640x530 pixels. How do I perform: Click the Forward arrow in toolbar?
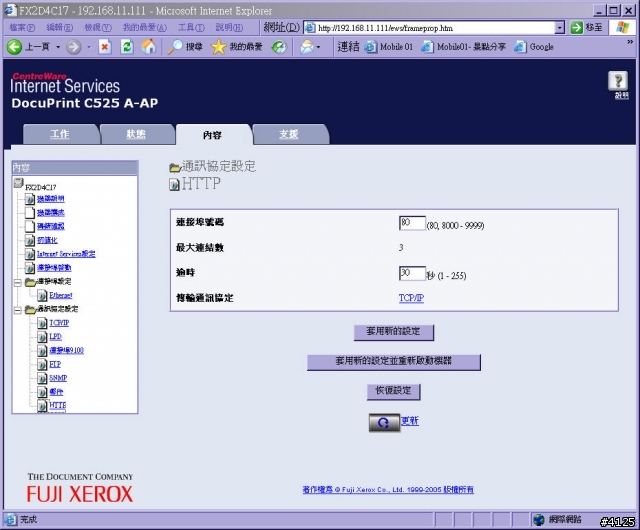[x=73, y=47]
